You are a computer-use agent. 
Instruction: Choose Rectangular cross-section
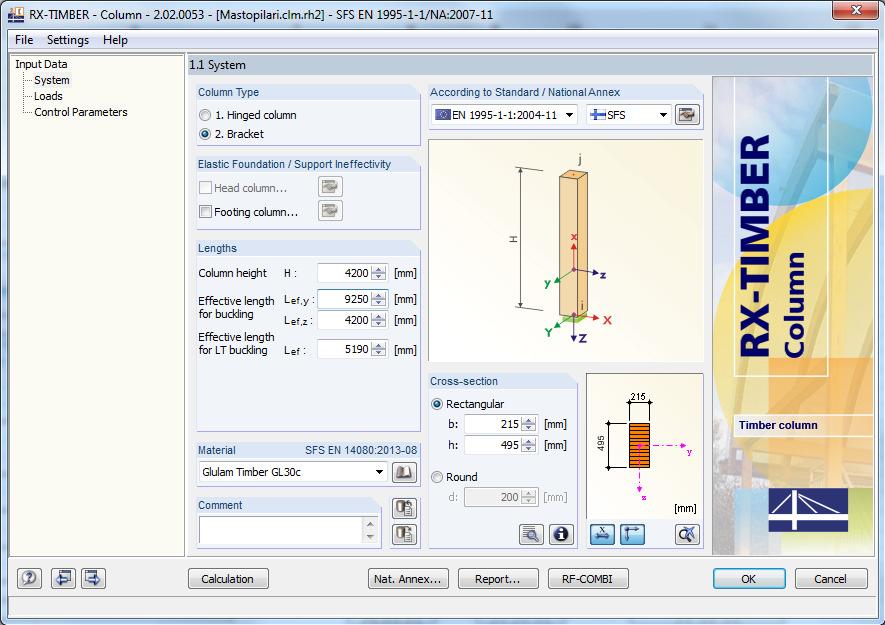(436, 404)
